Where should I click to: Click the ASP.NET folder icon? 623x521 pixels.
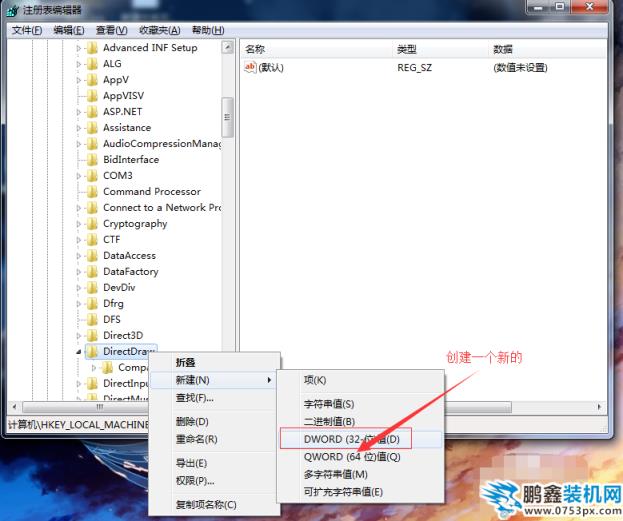[x=92, y=112]
